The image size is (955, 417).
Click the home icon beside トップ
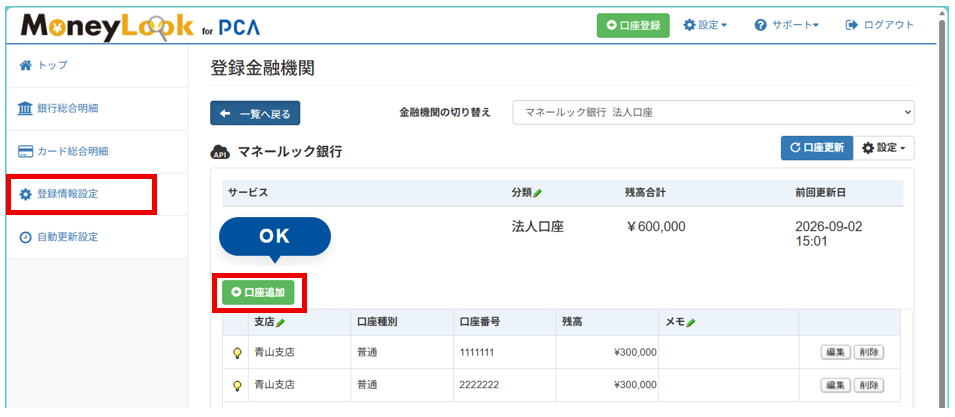(x=25, y=65)
